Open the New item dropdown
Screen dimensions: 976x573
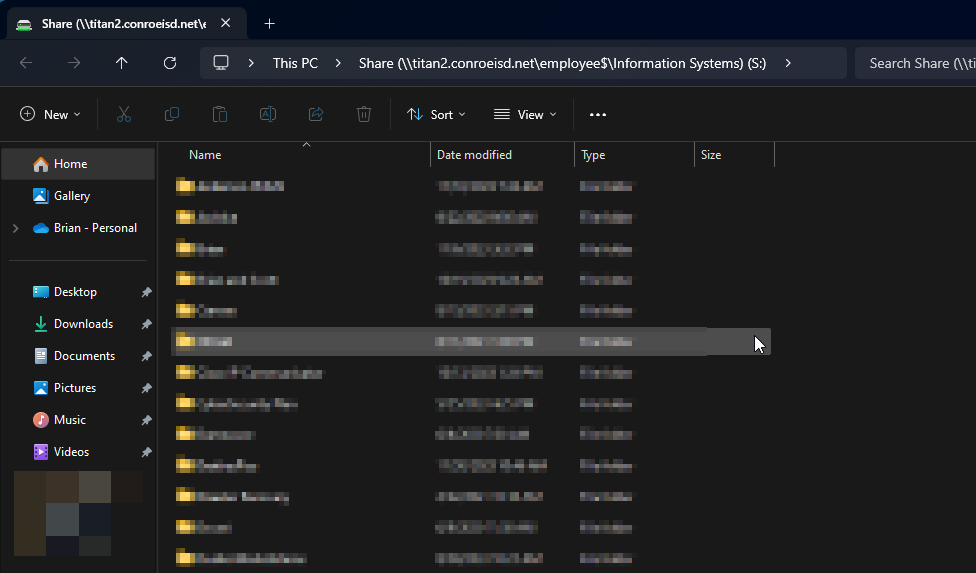pyautogui.click(x=51, y=115)
